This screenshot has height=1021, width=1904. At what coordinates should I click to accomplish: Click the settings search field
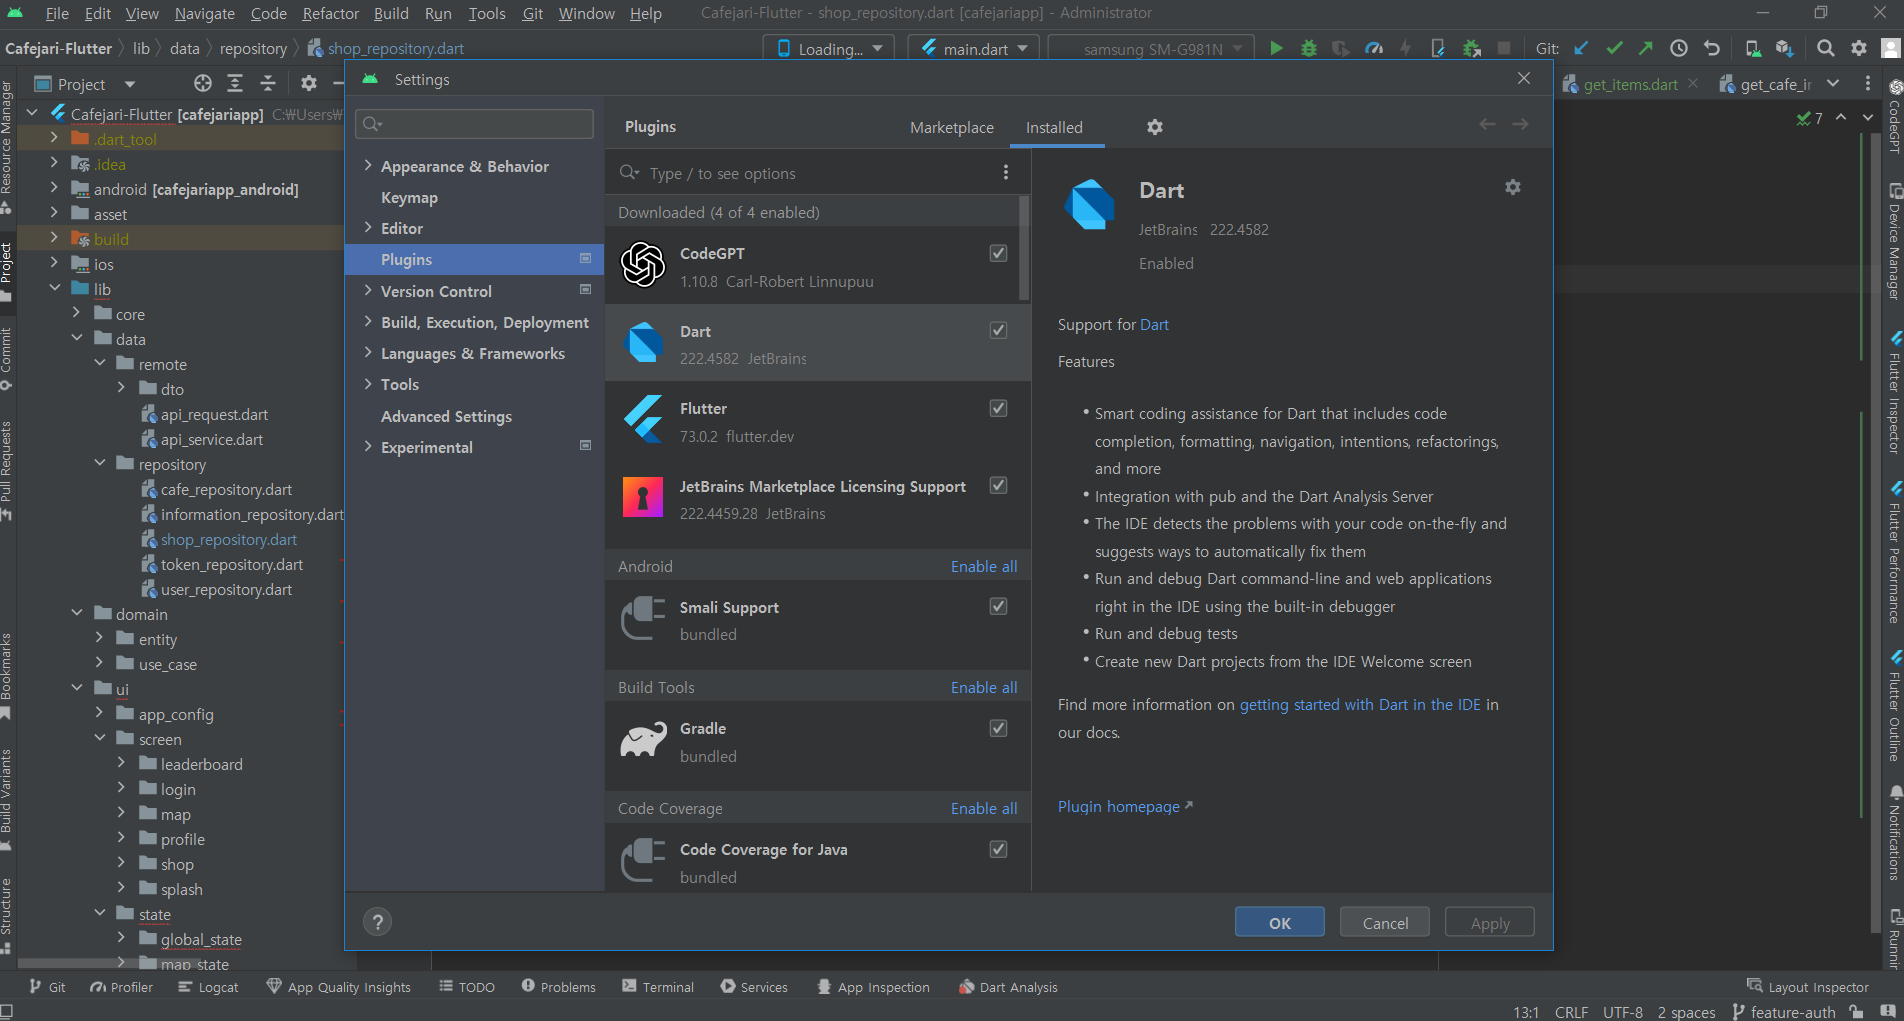tap(474, 123)
